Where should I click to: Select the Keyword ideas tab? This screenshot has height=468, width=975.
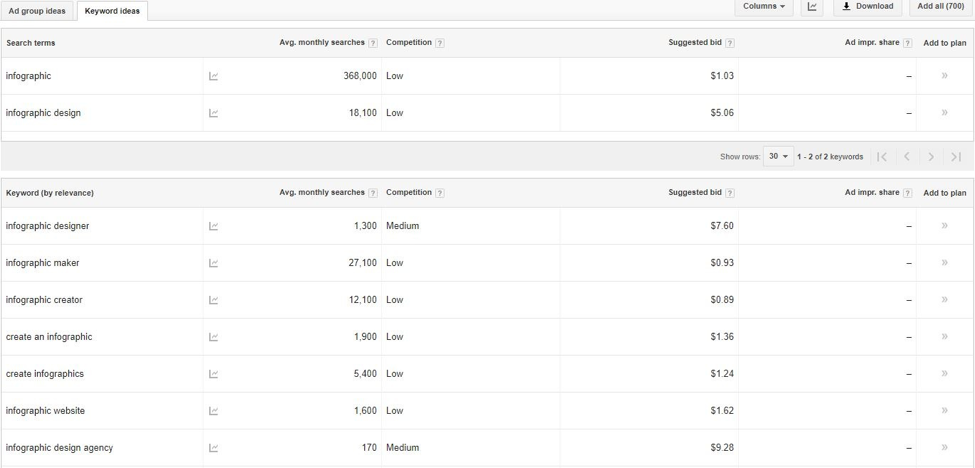(112, 11)
